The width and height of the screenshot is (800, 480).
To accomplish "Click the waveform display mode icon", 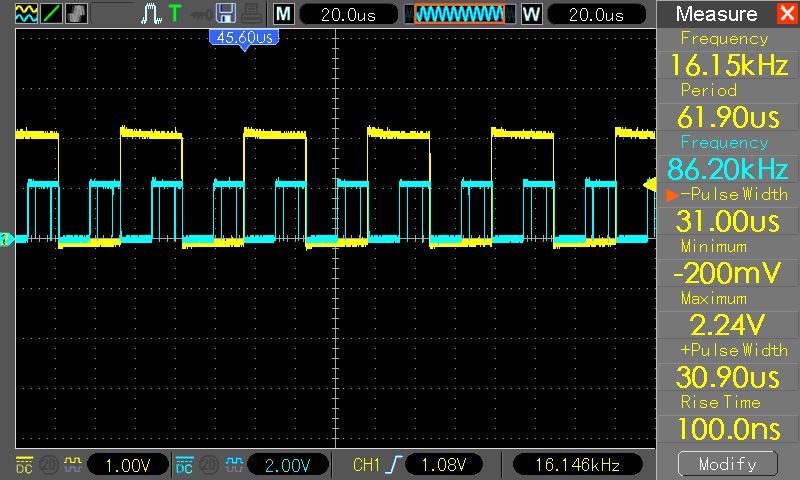I will click(x=26, y=14).
